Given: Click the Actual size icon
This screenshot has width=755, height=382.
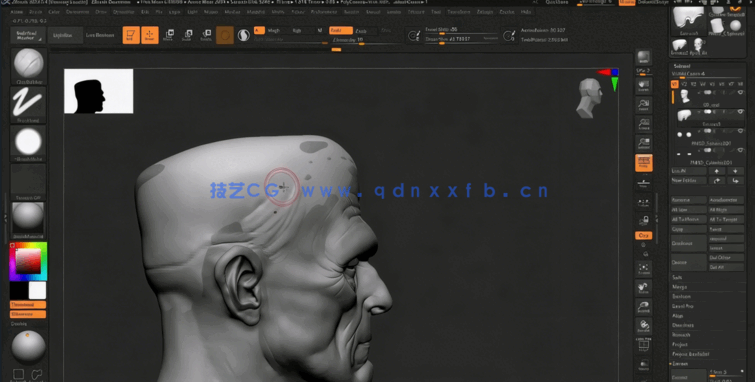Looking at the screenshot, I should (x=644, y=124).
